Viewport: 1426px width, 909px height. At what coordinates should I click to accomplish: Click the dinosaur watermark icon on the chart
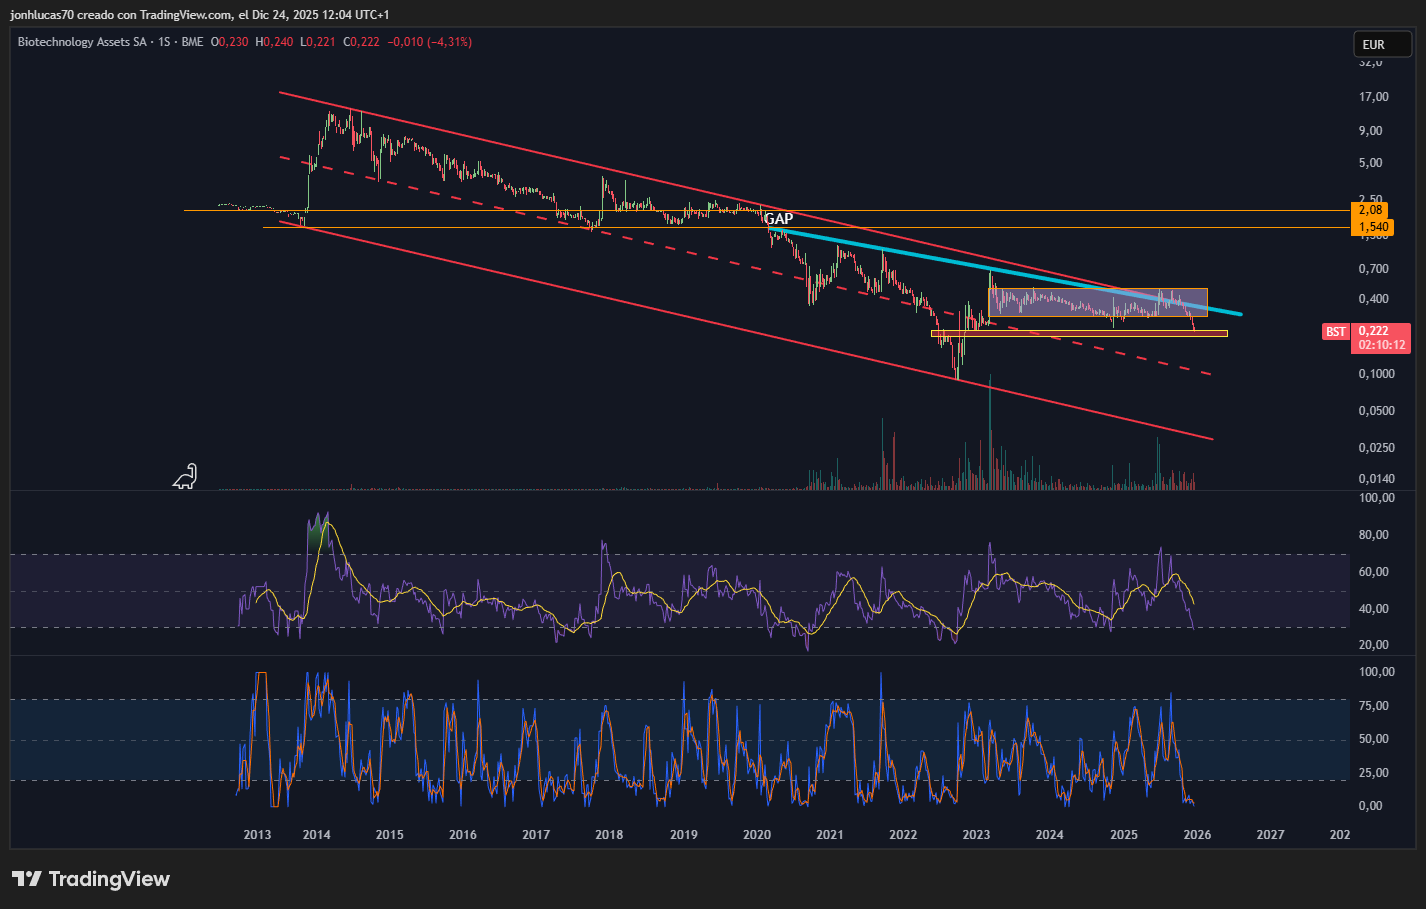185,477
